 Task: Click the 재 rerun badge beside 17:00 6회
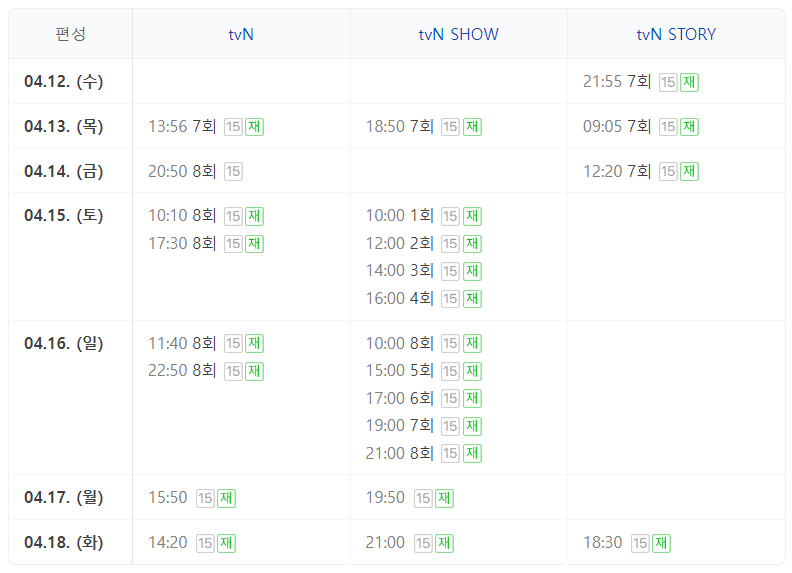pyautogui.click(x=472, y=399)
